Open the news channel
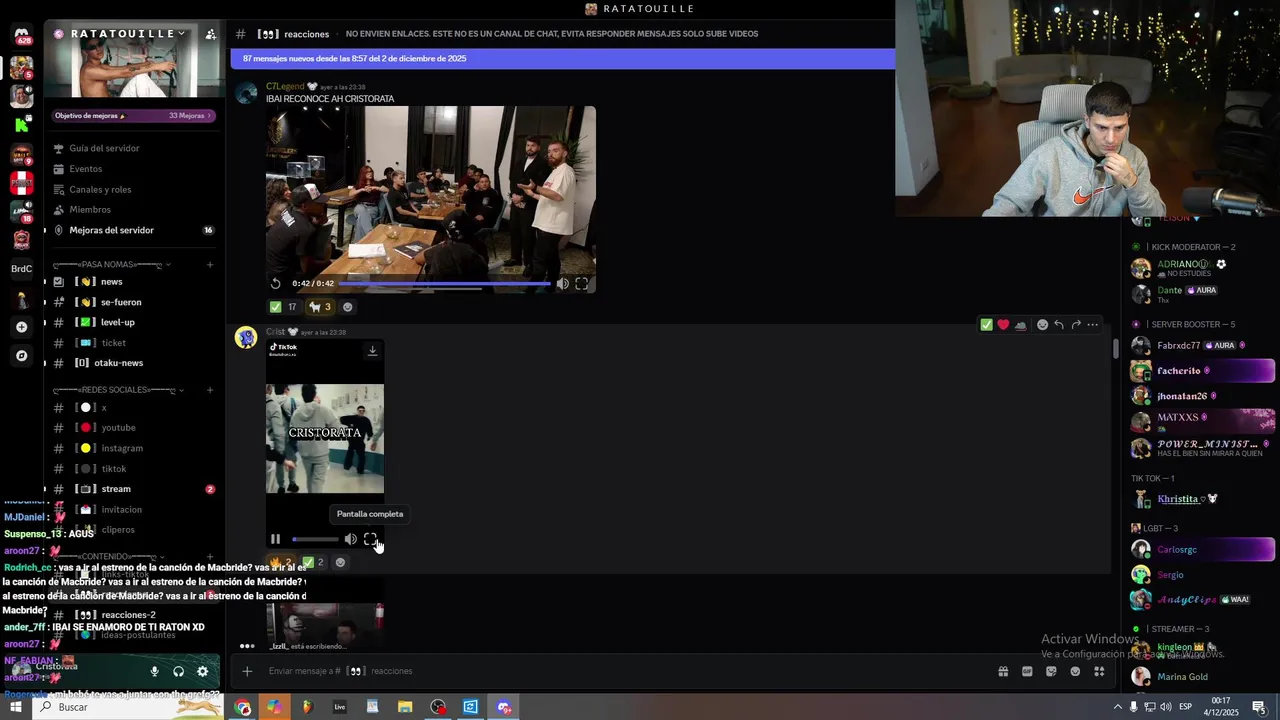This screenshot has height=720, width=1280. pyautogui.click(x=134, y=282)
